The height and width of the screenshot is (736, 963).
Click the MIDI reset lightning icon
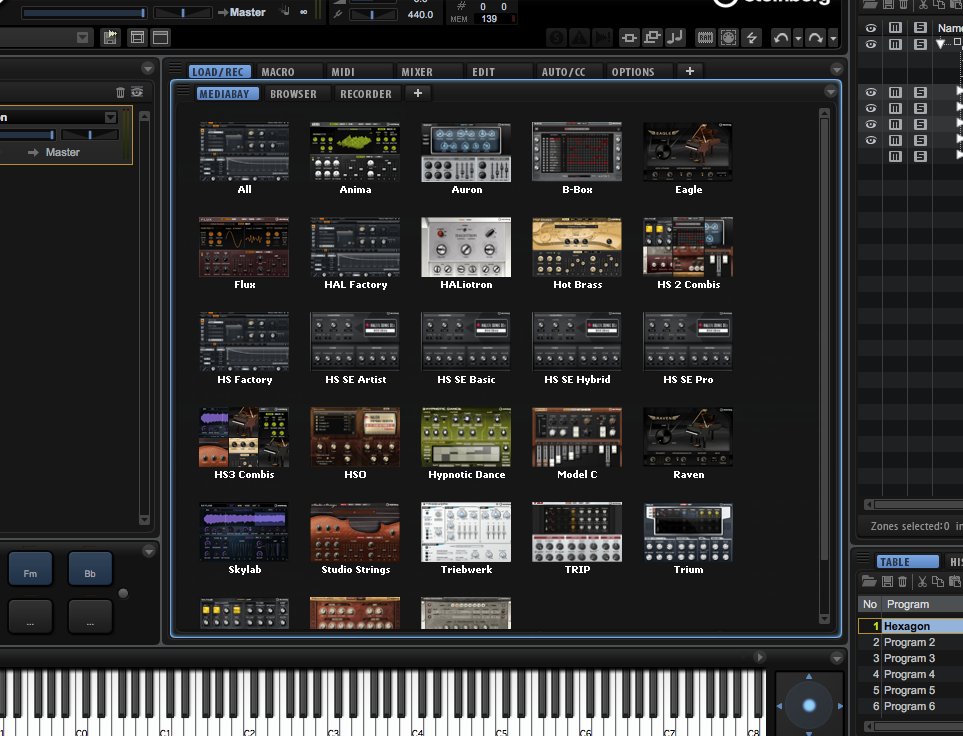(752, 38)
